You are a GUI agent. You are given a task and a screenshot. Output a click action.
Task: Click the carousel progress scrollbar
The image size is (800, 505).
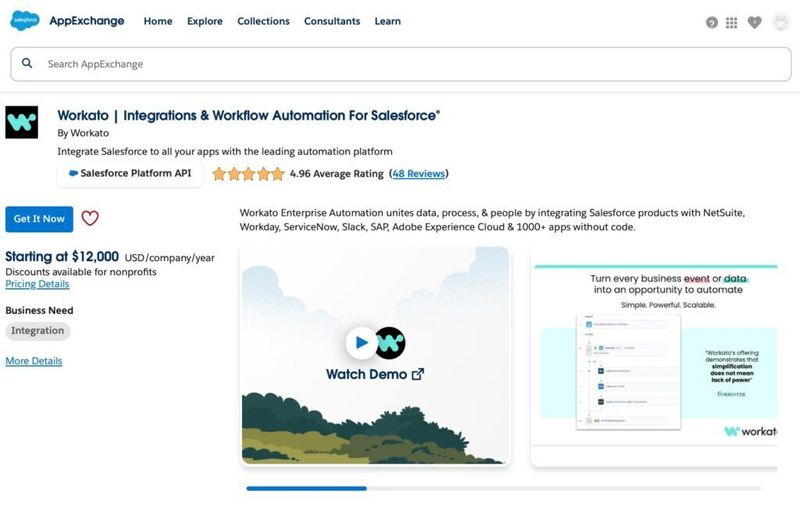point(503,489)
